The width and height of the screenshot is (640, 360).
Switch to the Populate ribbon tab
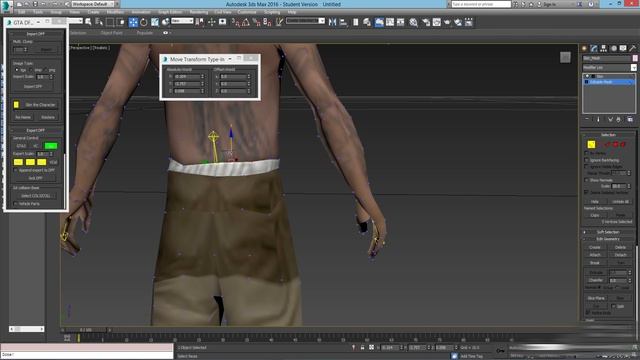(144, 33)
